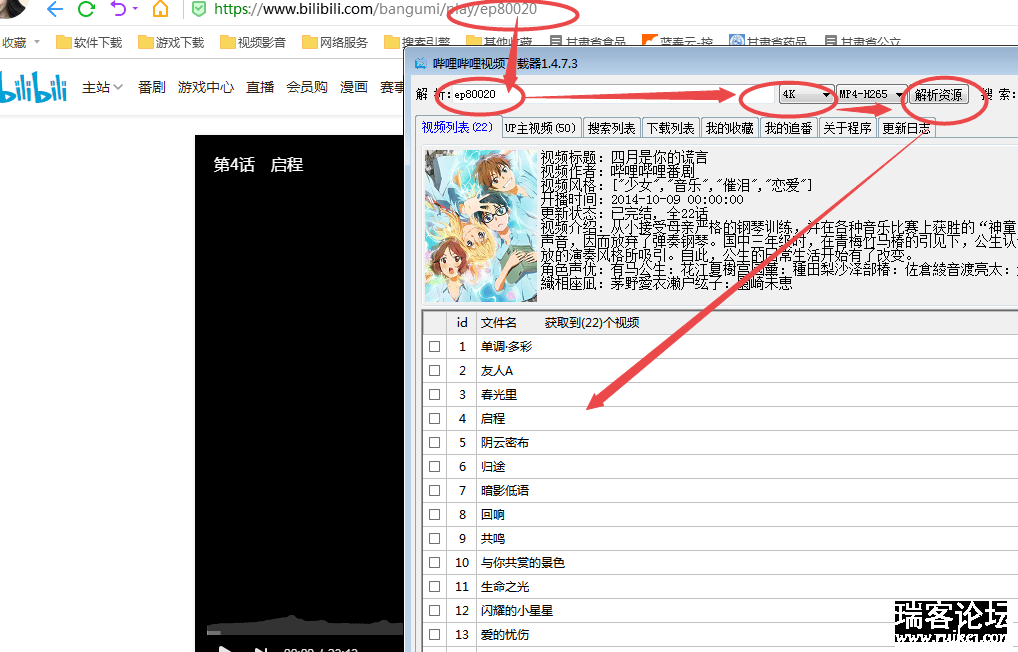Open the browser home page icon
This screenshot has width=1018, height=652.
(x=160, y=9)
